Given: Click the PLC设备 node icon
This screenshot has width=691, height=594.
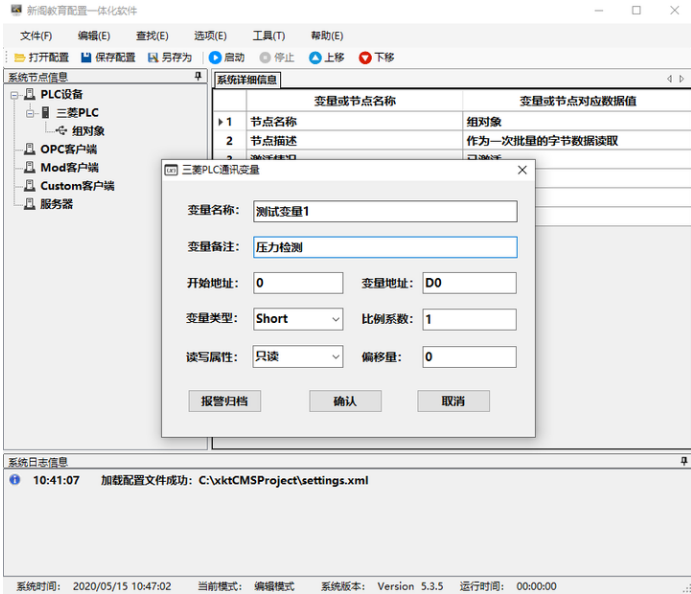Looking at the screenshot, I should coord(30,94).
